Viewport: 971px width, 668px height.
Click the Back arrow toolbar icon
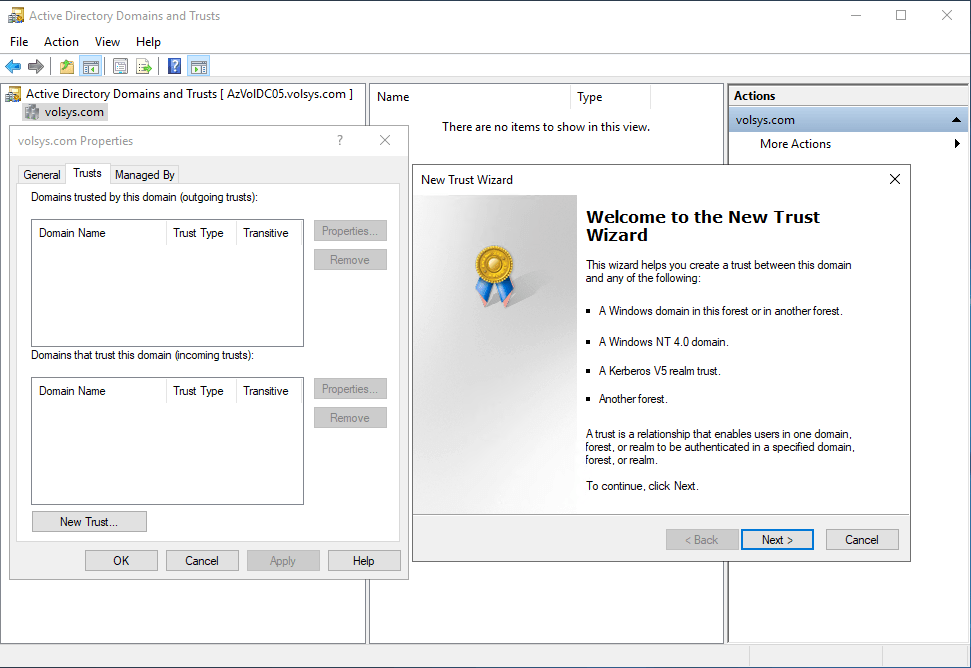point(13,67)
